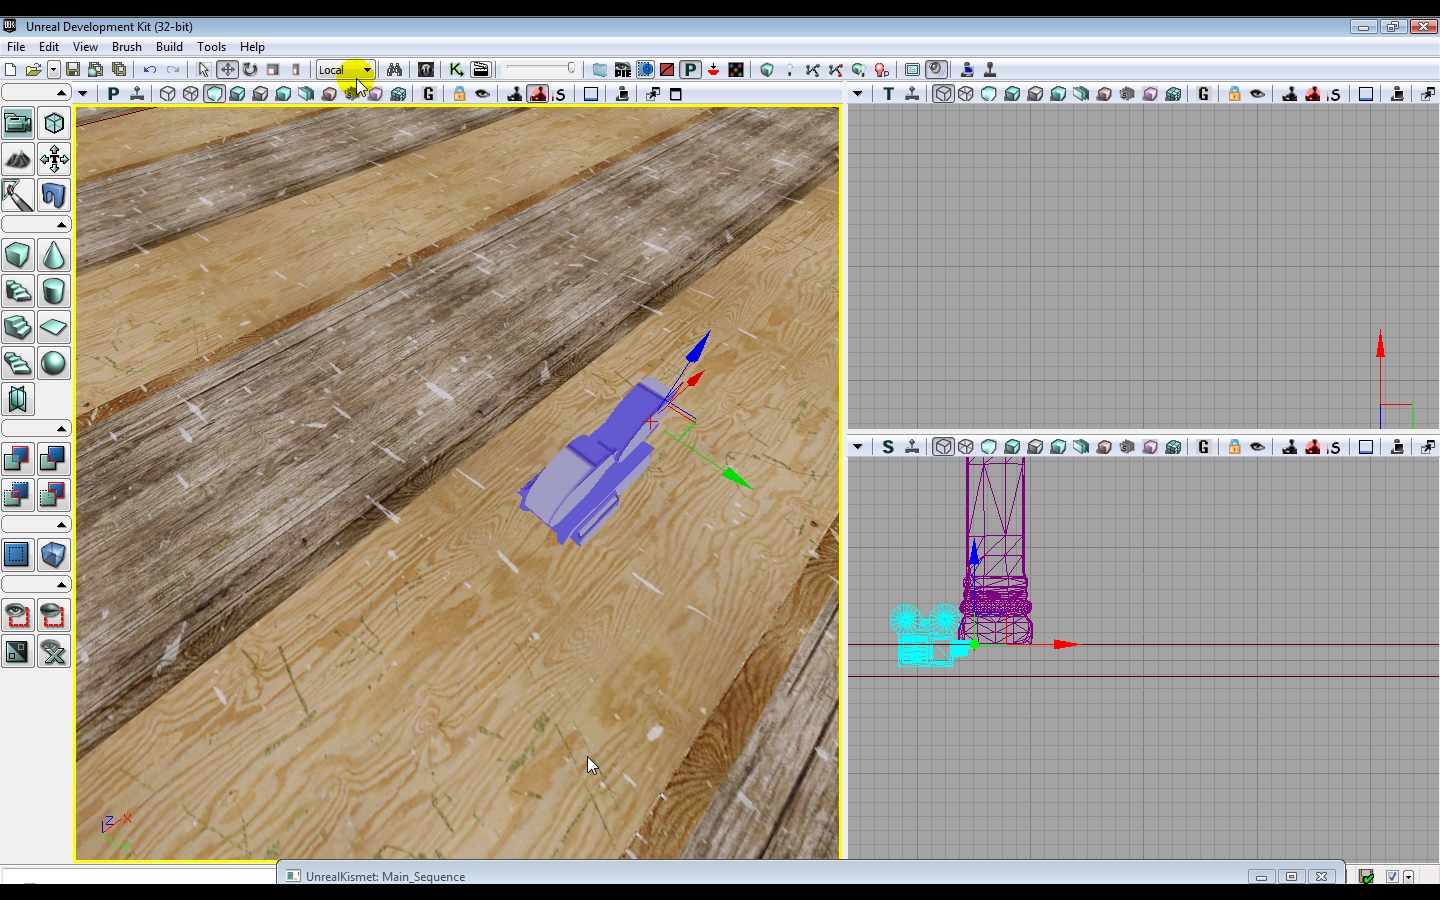Click the S side viewport type button
Viewport: 1440px width, 900px height.
pyautogui.click(x=888, y=447)
